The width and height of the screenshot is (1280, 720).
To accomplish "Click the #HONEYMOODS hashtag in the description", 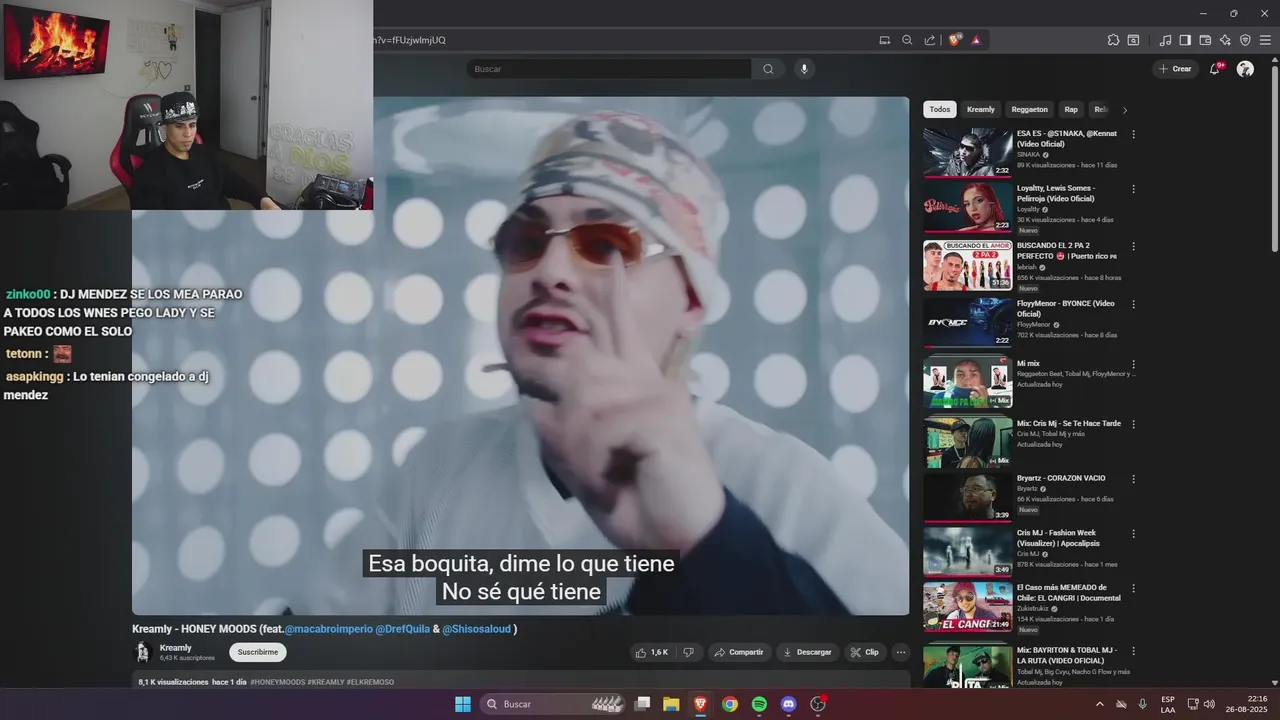I will pos(278,682).
